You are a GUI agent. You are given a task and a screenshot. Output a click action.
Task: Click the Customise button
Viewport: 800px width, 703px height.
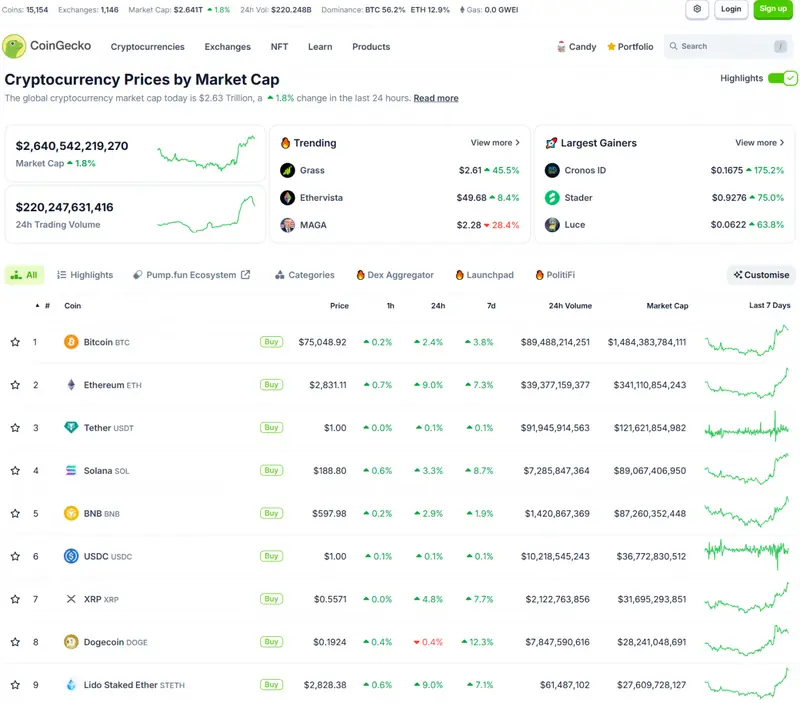click(761, 275)
